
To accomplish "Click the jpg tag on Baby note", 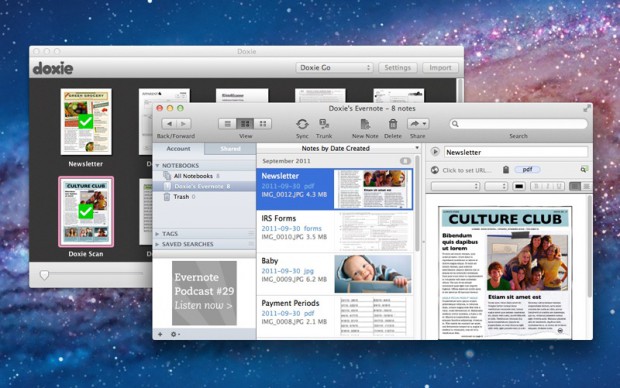I will pos(308,271).
